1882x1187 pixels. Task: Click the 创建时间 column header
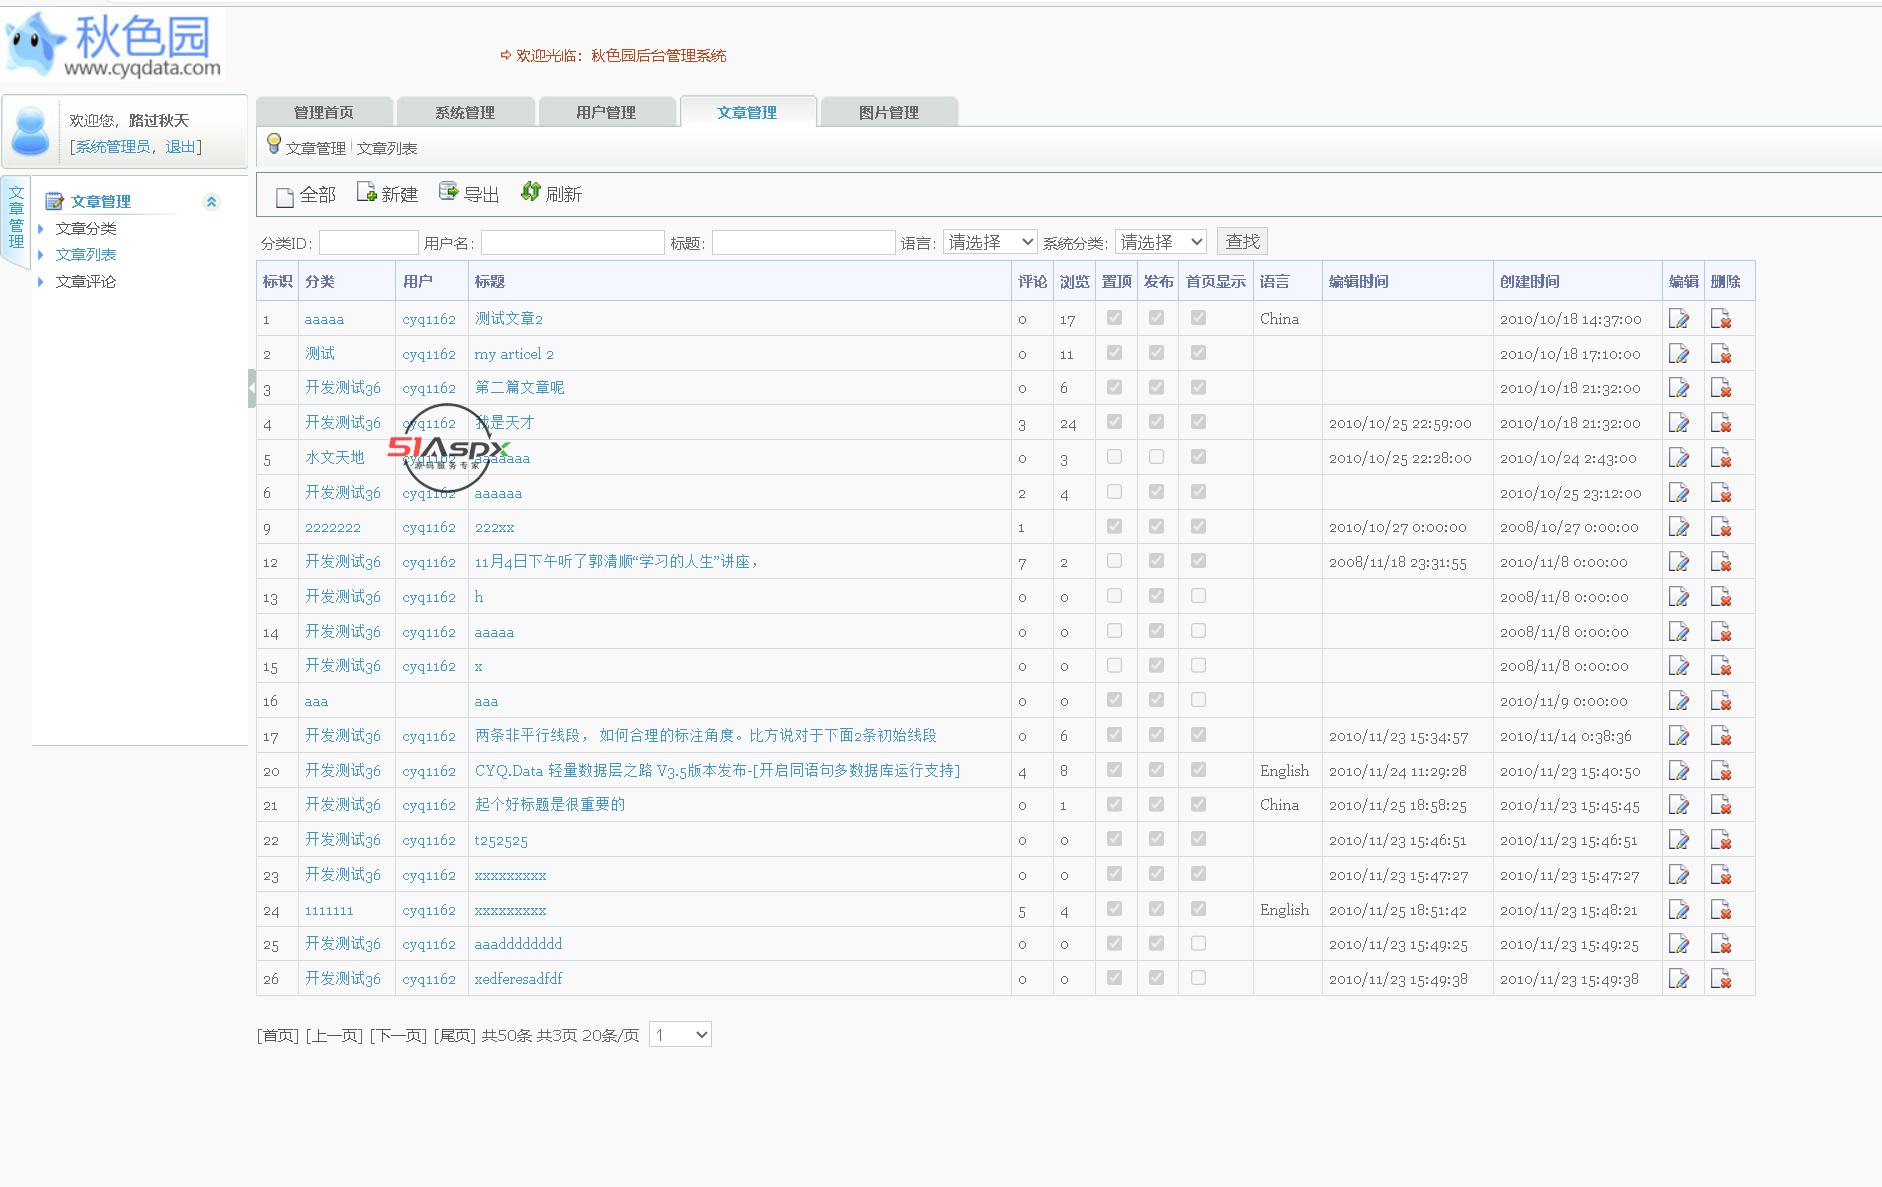(x=1529, y=282)
